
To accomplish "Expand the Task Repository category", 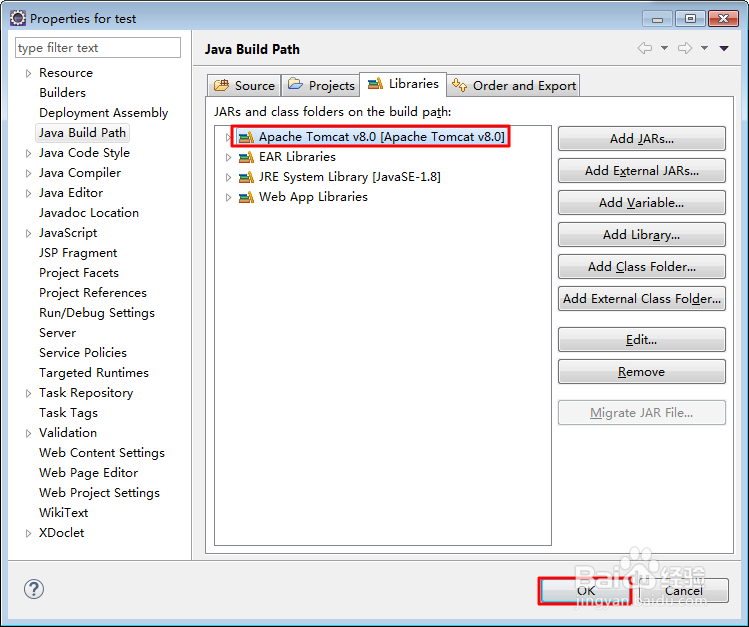I will (28, 393).
